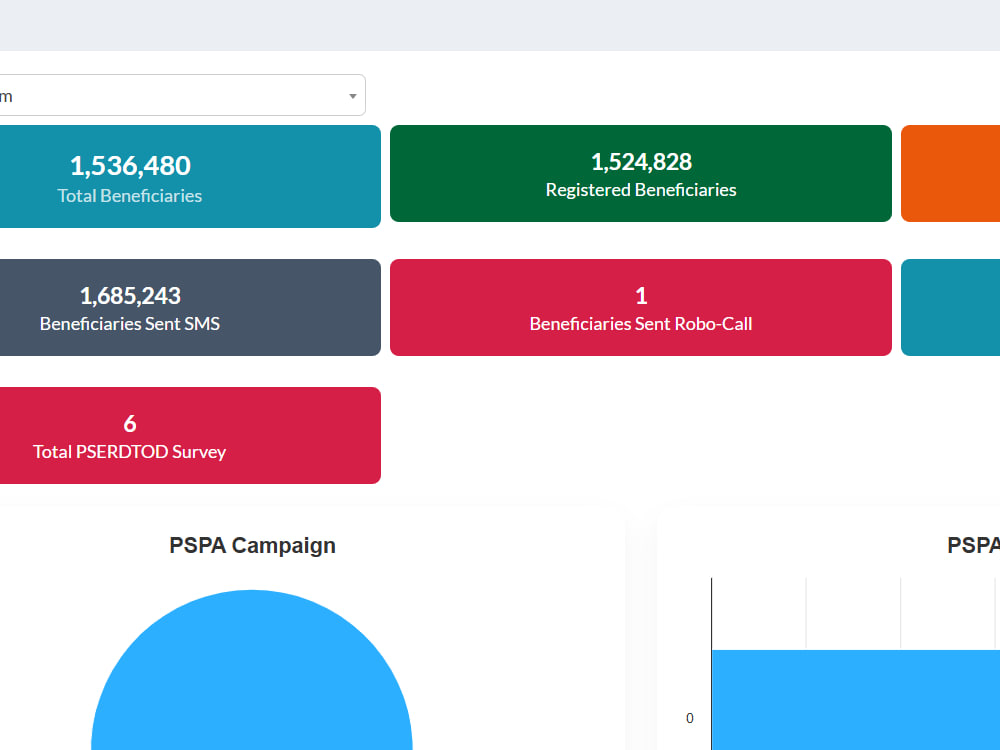Select the 1,524,828 registered count
The height and width of the screenshot is (750, 1000).
pyautogui.click(x=641, y=162)
